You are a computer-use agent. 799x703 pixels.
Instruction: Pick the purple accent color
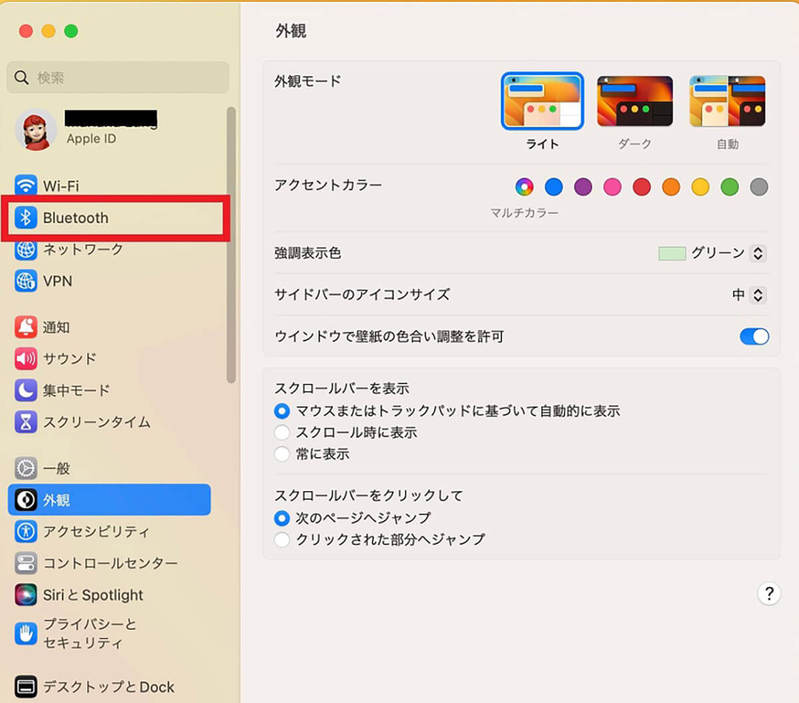coord(583,187)
